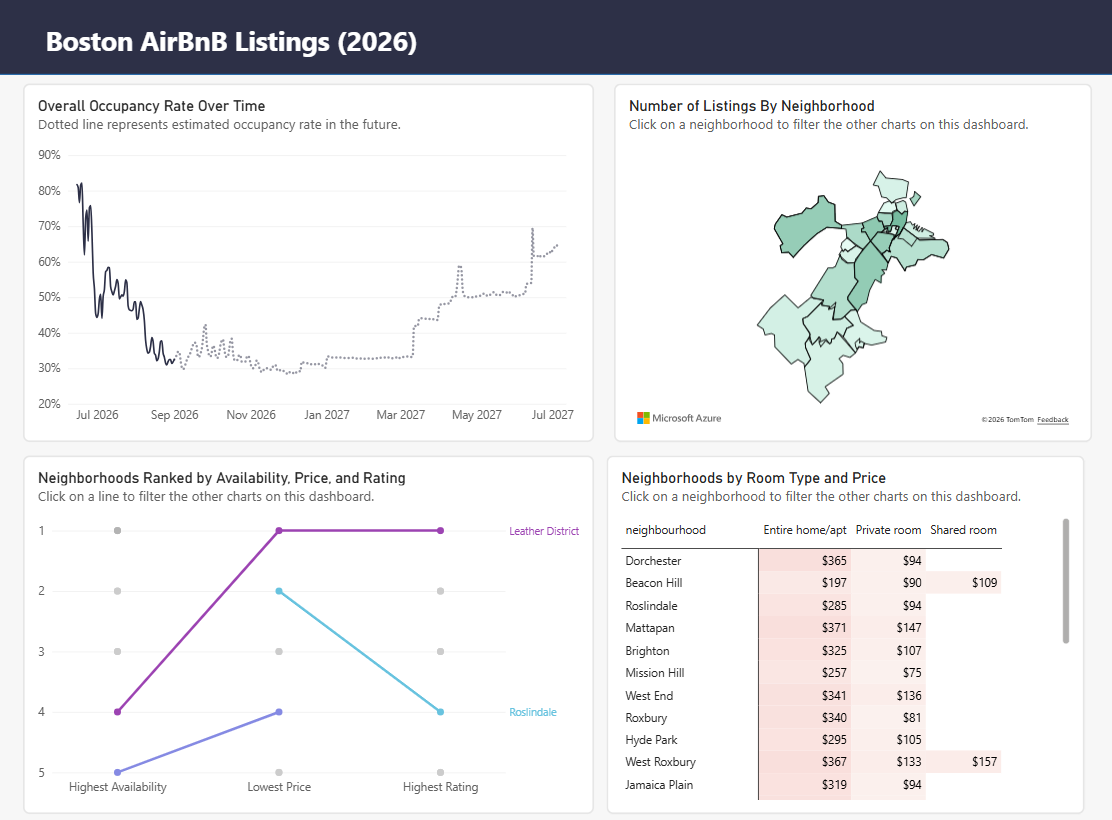The width and height of the screenshot is (1112, 820).
Task: Click the West Roxbury $157 shared room cell
Action: pos(963,762)
